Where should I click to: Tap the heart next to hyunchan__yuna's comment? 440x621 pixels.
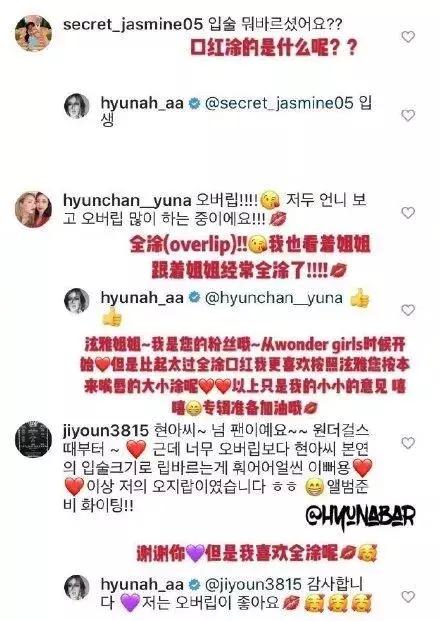[x=408, y=213]
